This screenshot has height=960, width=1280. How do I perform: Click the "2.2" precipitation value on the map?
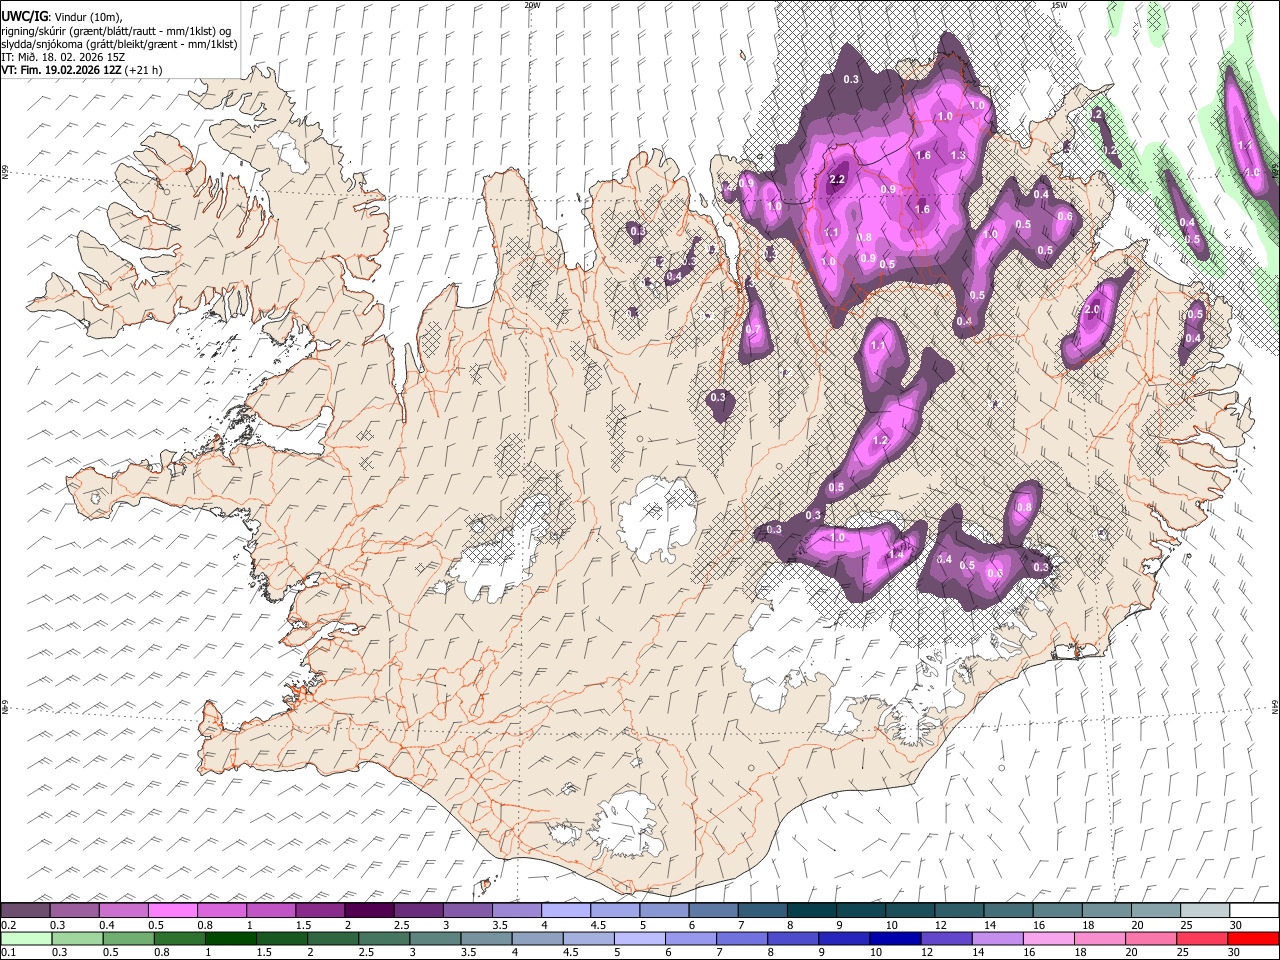pos(838,179)
